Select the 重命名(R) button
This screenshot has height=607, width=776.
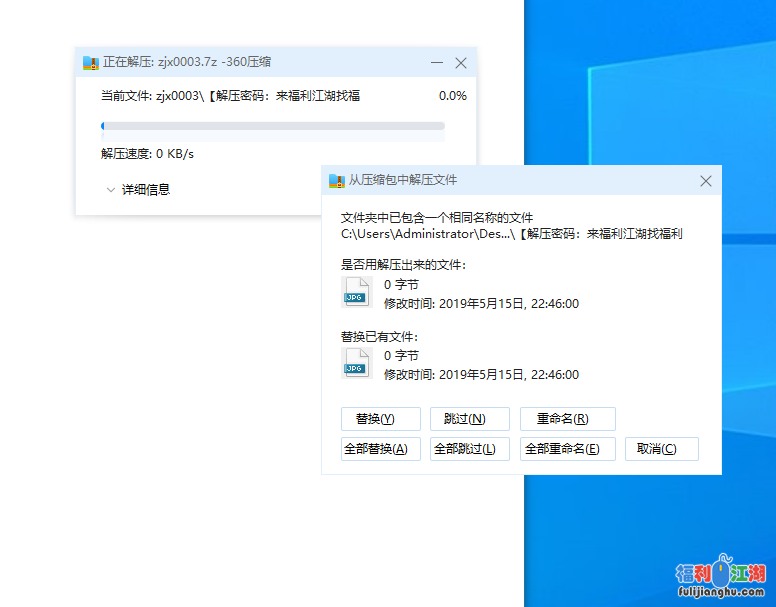(x=567, y=419)
